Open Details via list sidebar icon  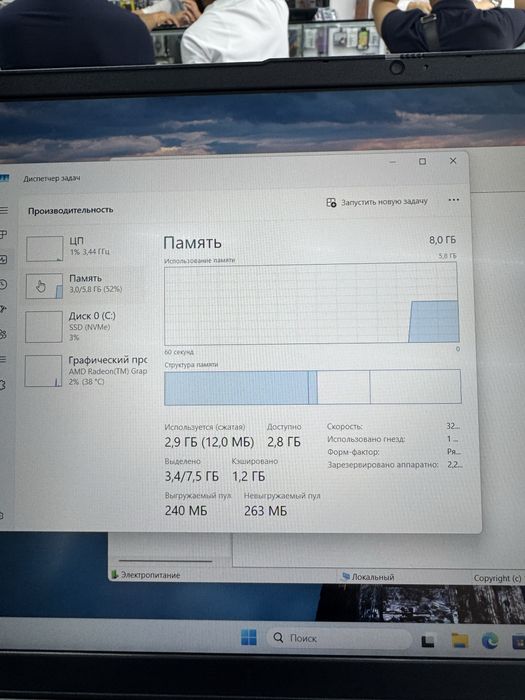[x=3, y=359]
